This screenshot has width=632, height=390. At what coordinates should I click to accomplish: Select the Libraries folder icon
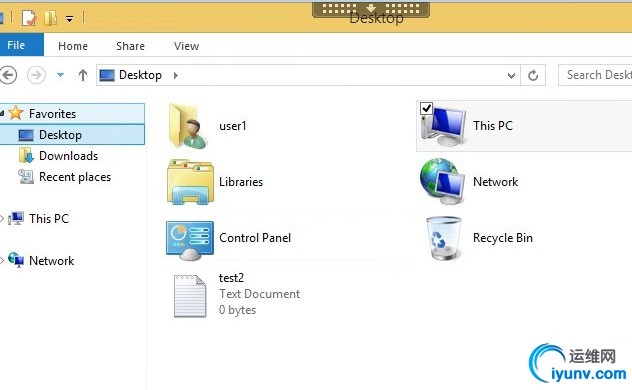190,182
